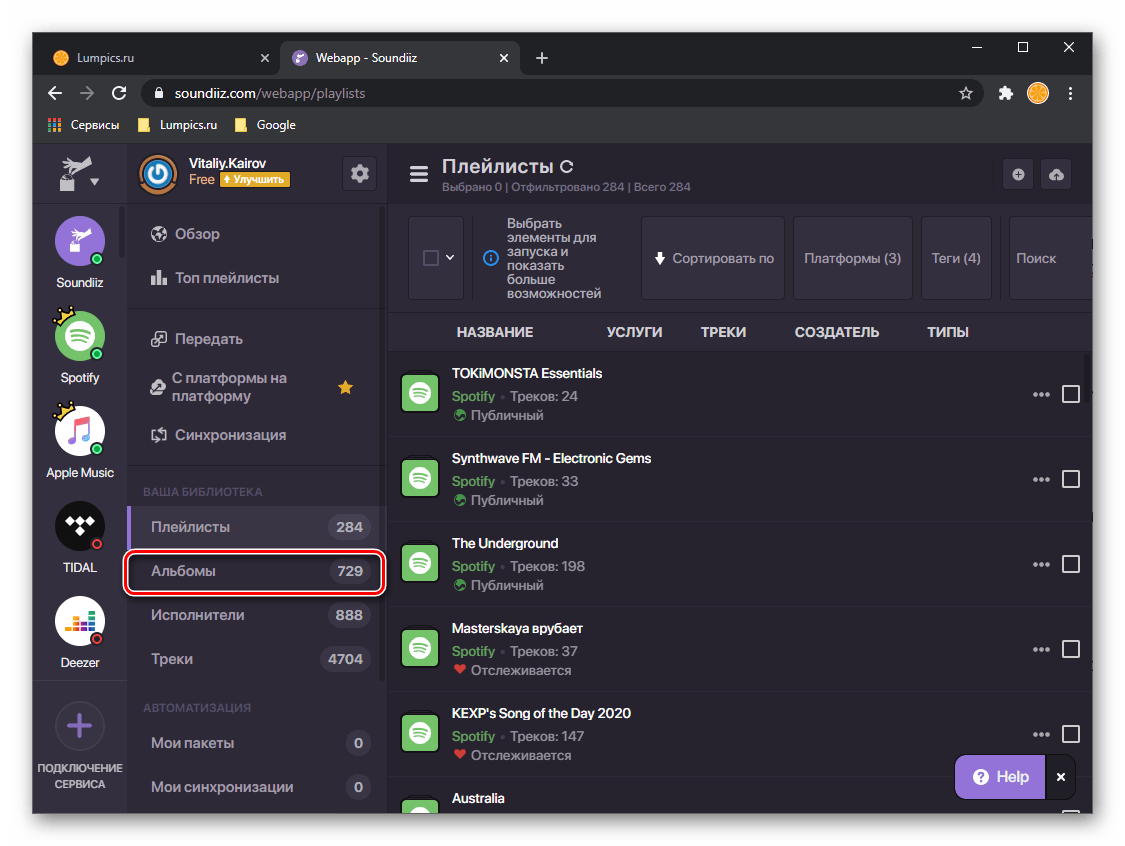Click the cloud upload import icon
The image size is (1125, 846).
[1056, 174]
